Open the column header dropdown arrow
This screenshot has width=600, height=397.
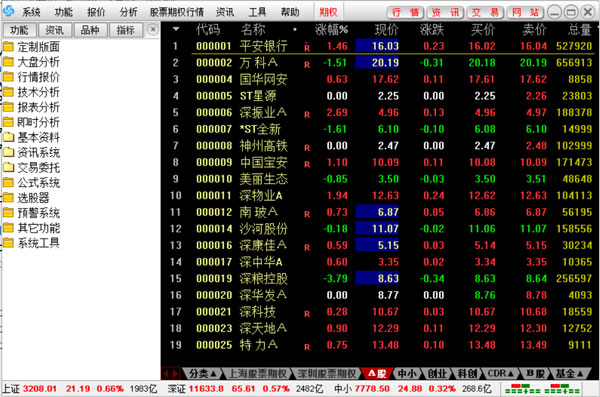pos(176,29)
